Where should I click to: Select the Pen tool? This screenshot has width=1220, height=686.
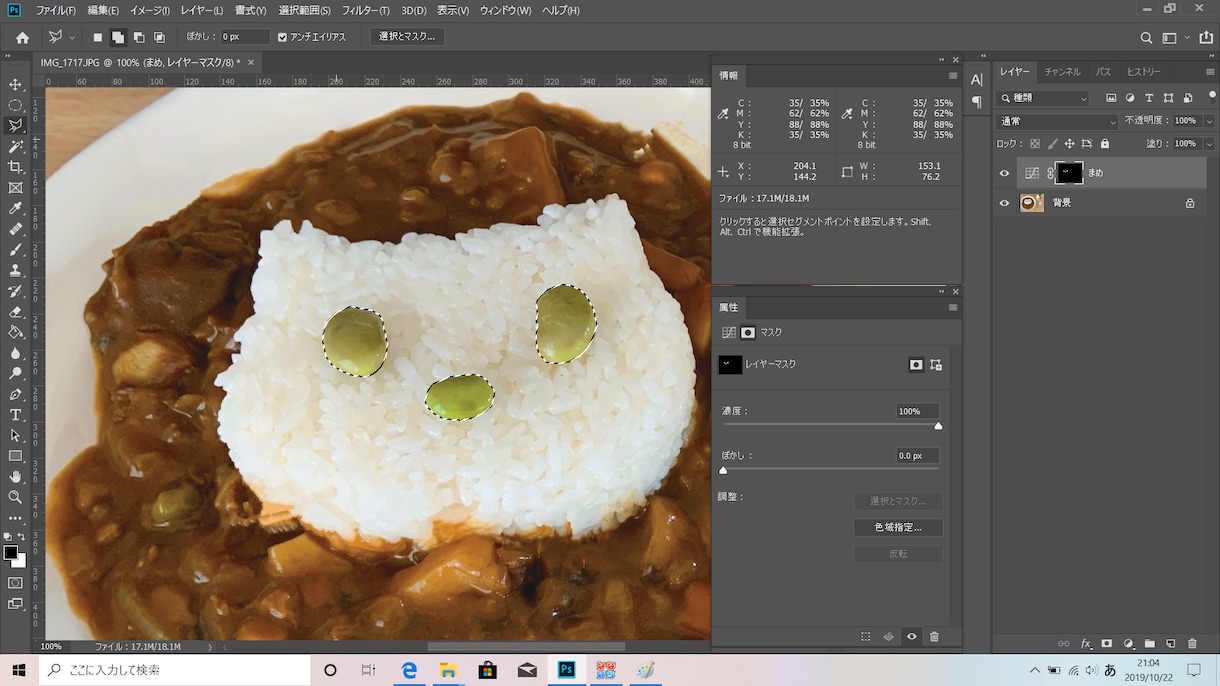[15, 394]
